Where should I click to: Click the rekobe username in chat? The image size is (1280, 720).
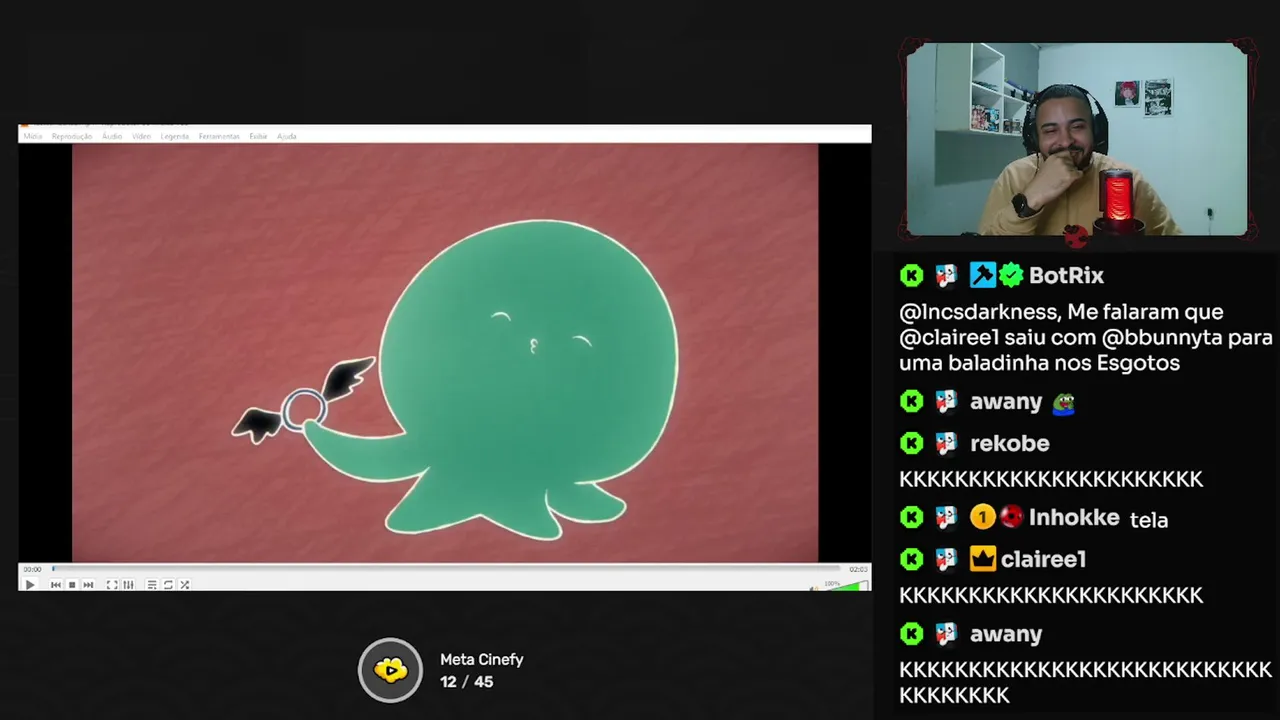[1009, 443]
